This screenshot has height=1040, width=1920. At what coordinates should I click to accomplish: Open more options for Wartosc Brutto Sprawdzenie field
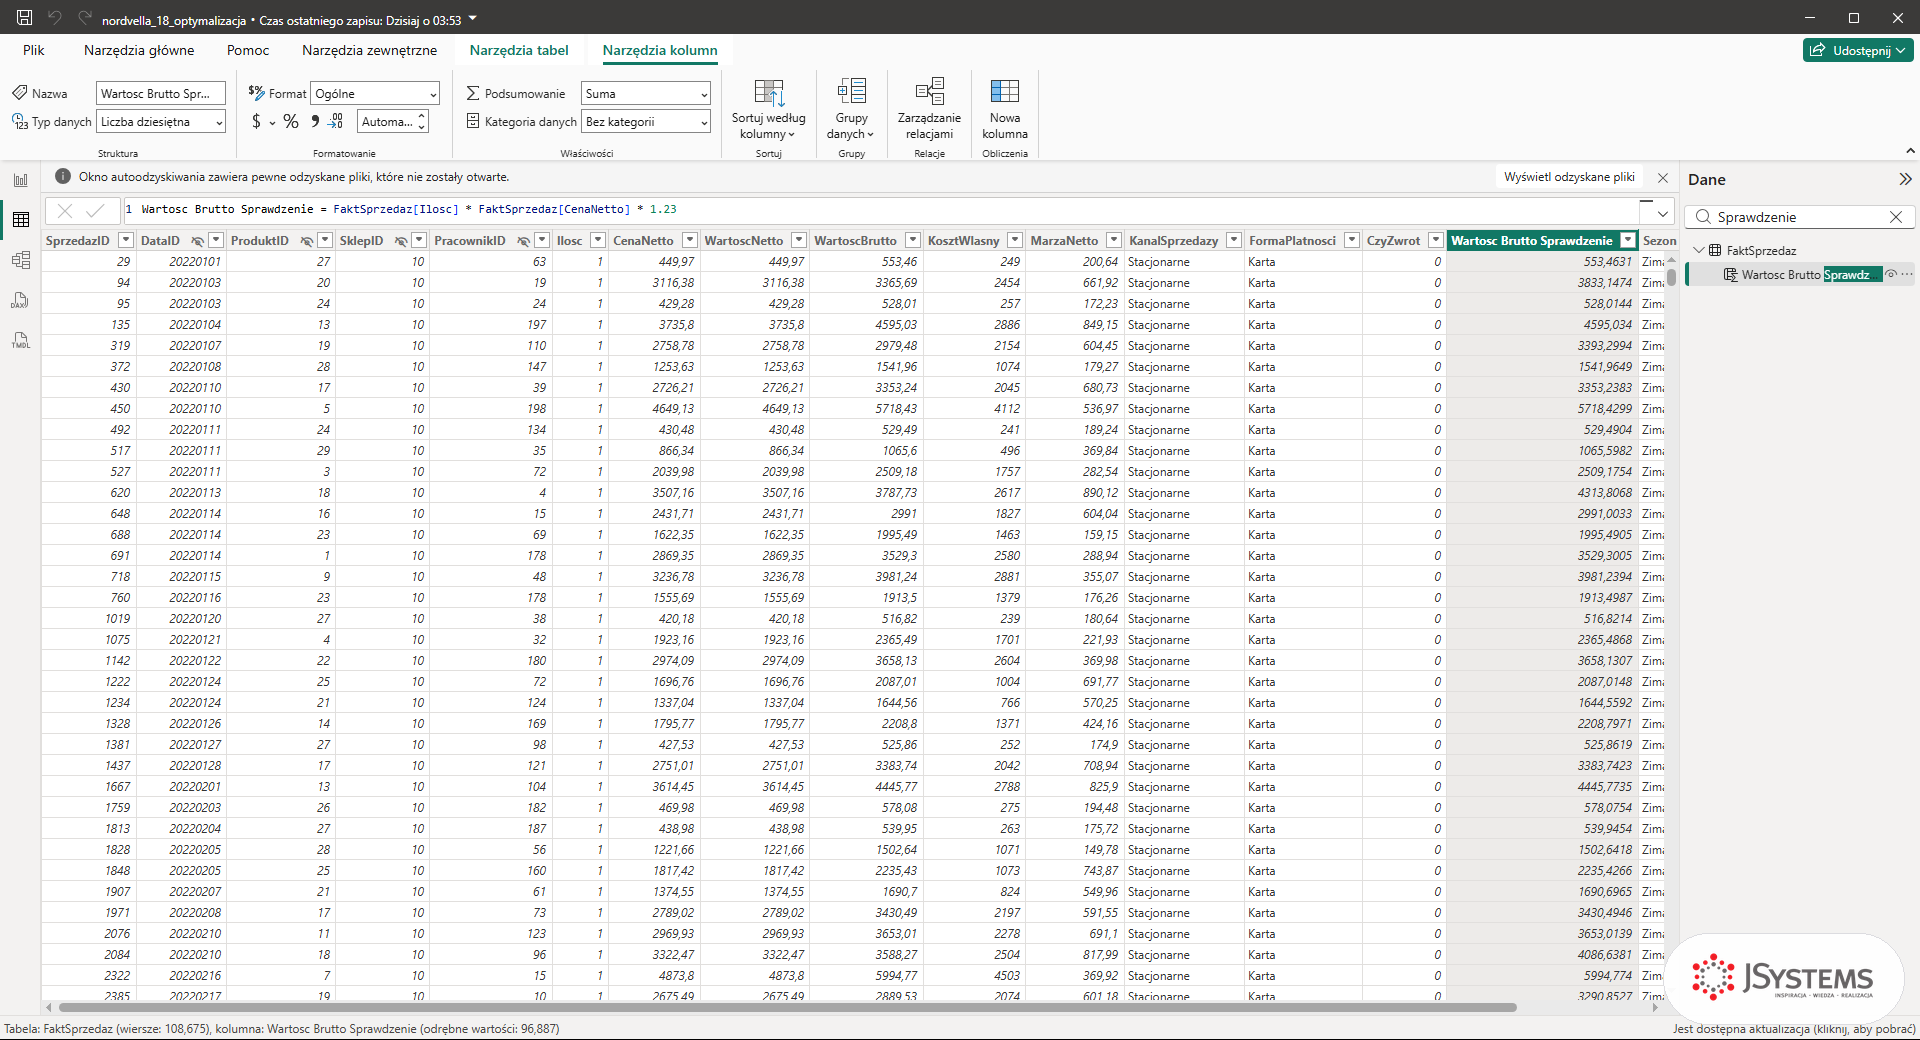point(1907,274)
